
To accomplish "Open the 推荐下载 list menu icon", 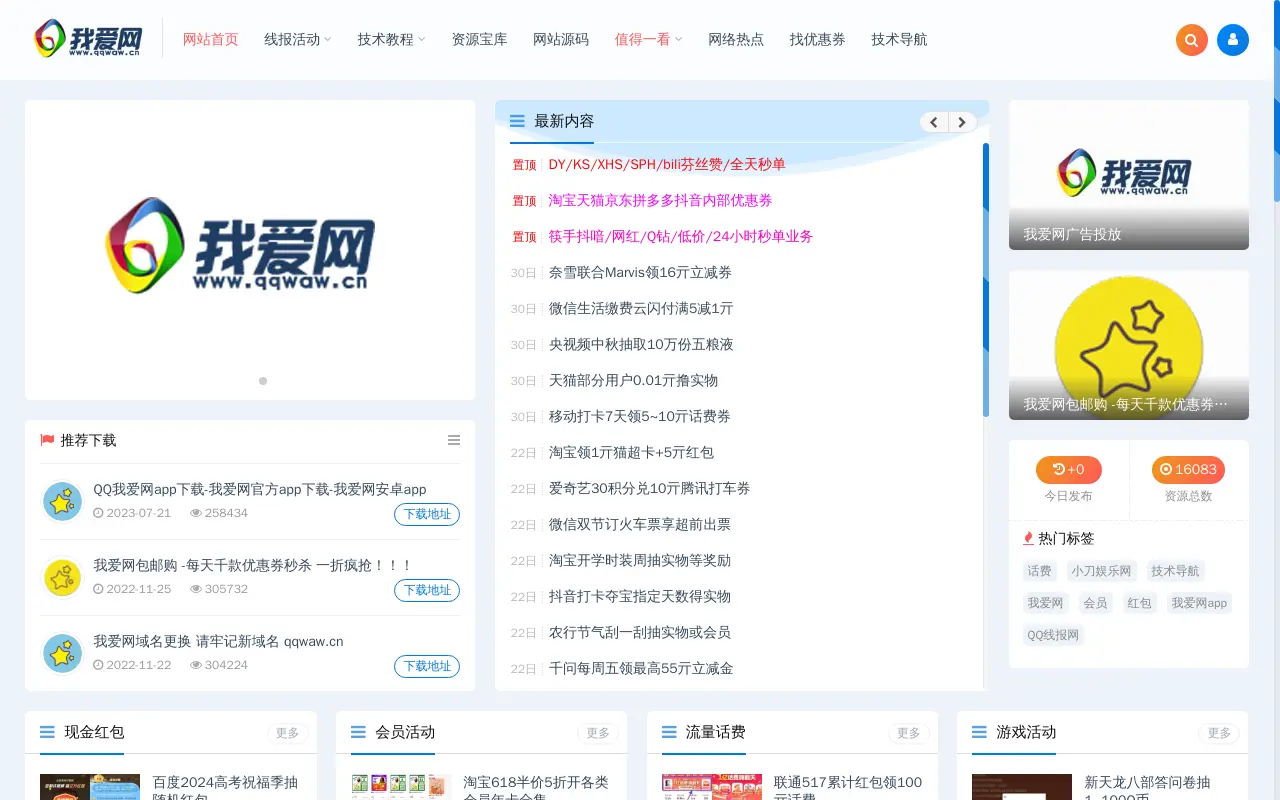I will pyautogui.click(x=454, y=440).
